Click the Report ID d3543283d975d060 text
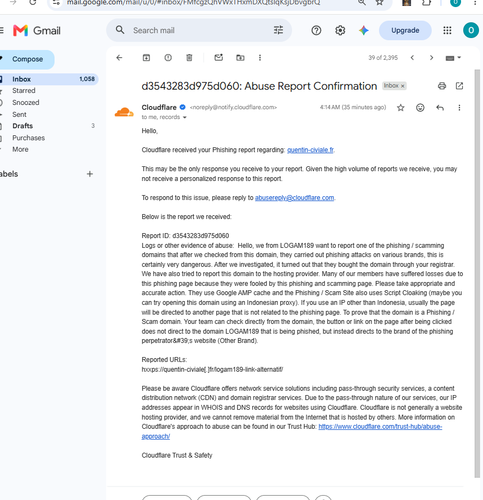 click(x=185, y=236)
